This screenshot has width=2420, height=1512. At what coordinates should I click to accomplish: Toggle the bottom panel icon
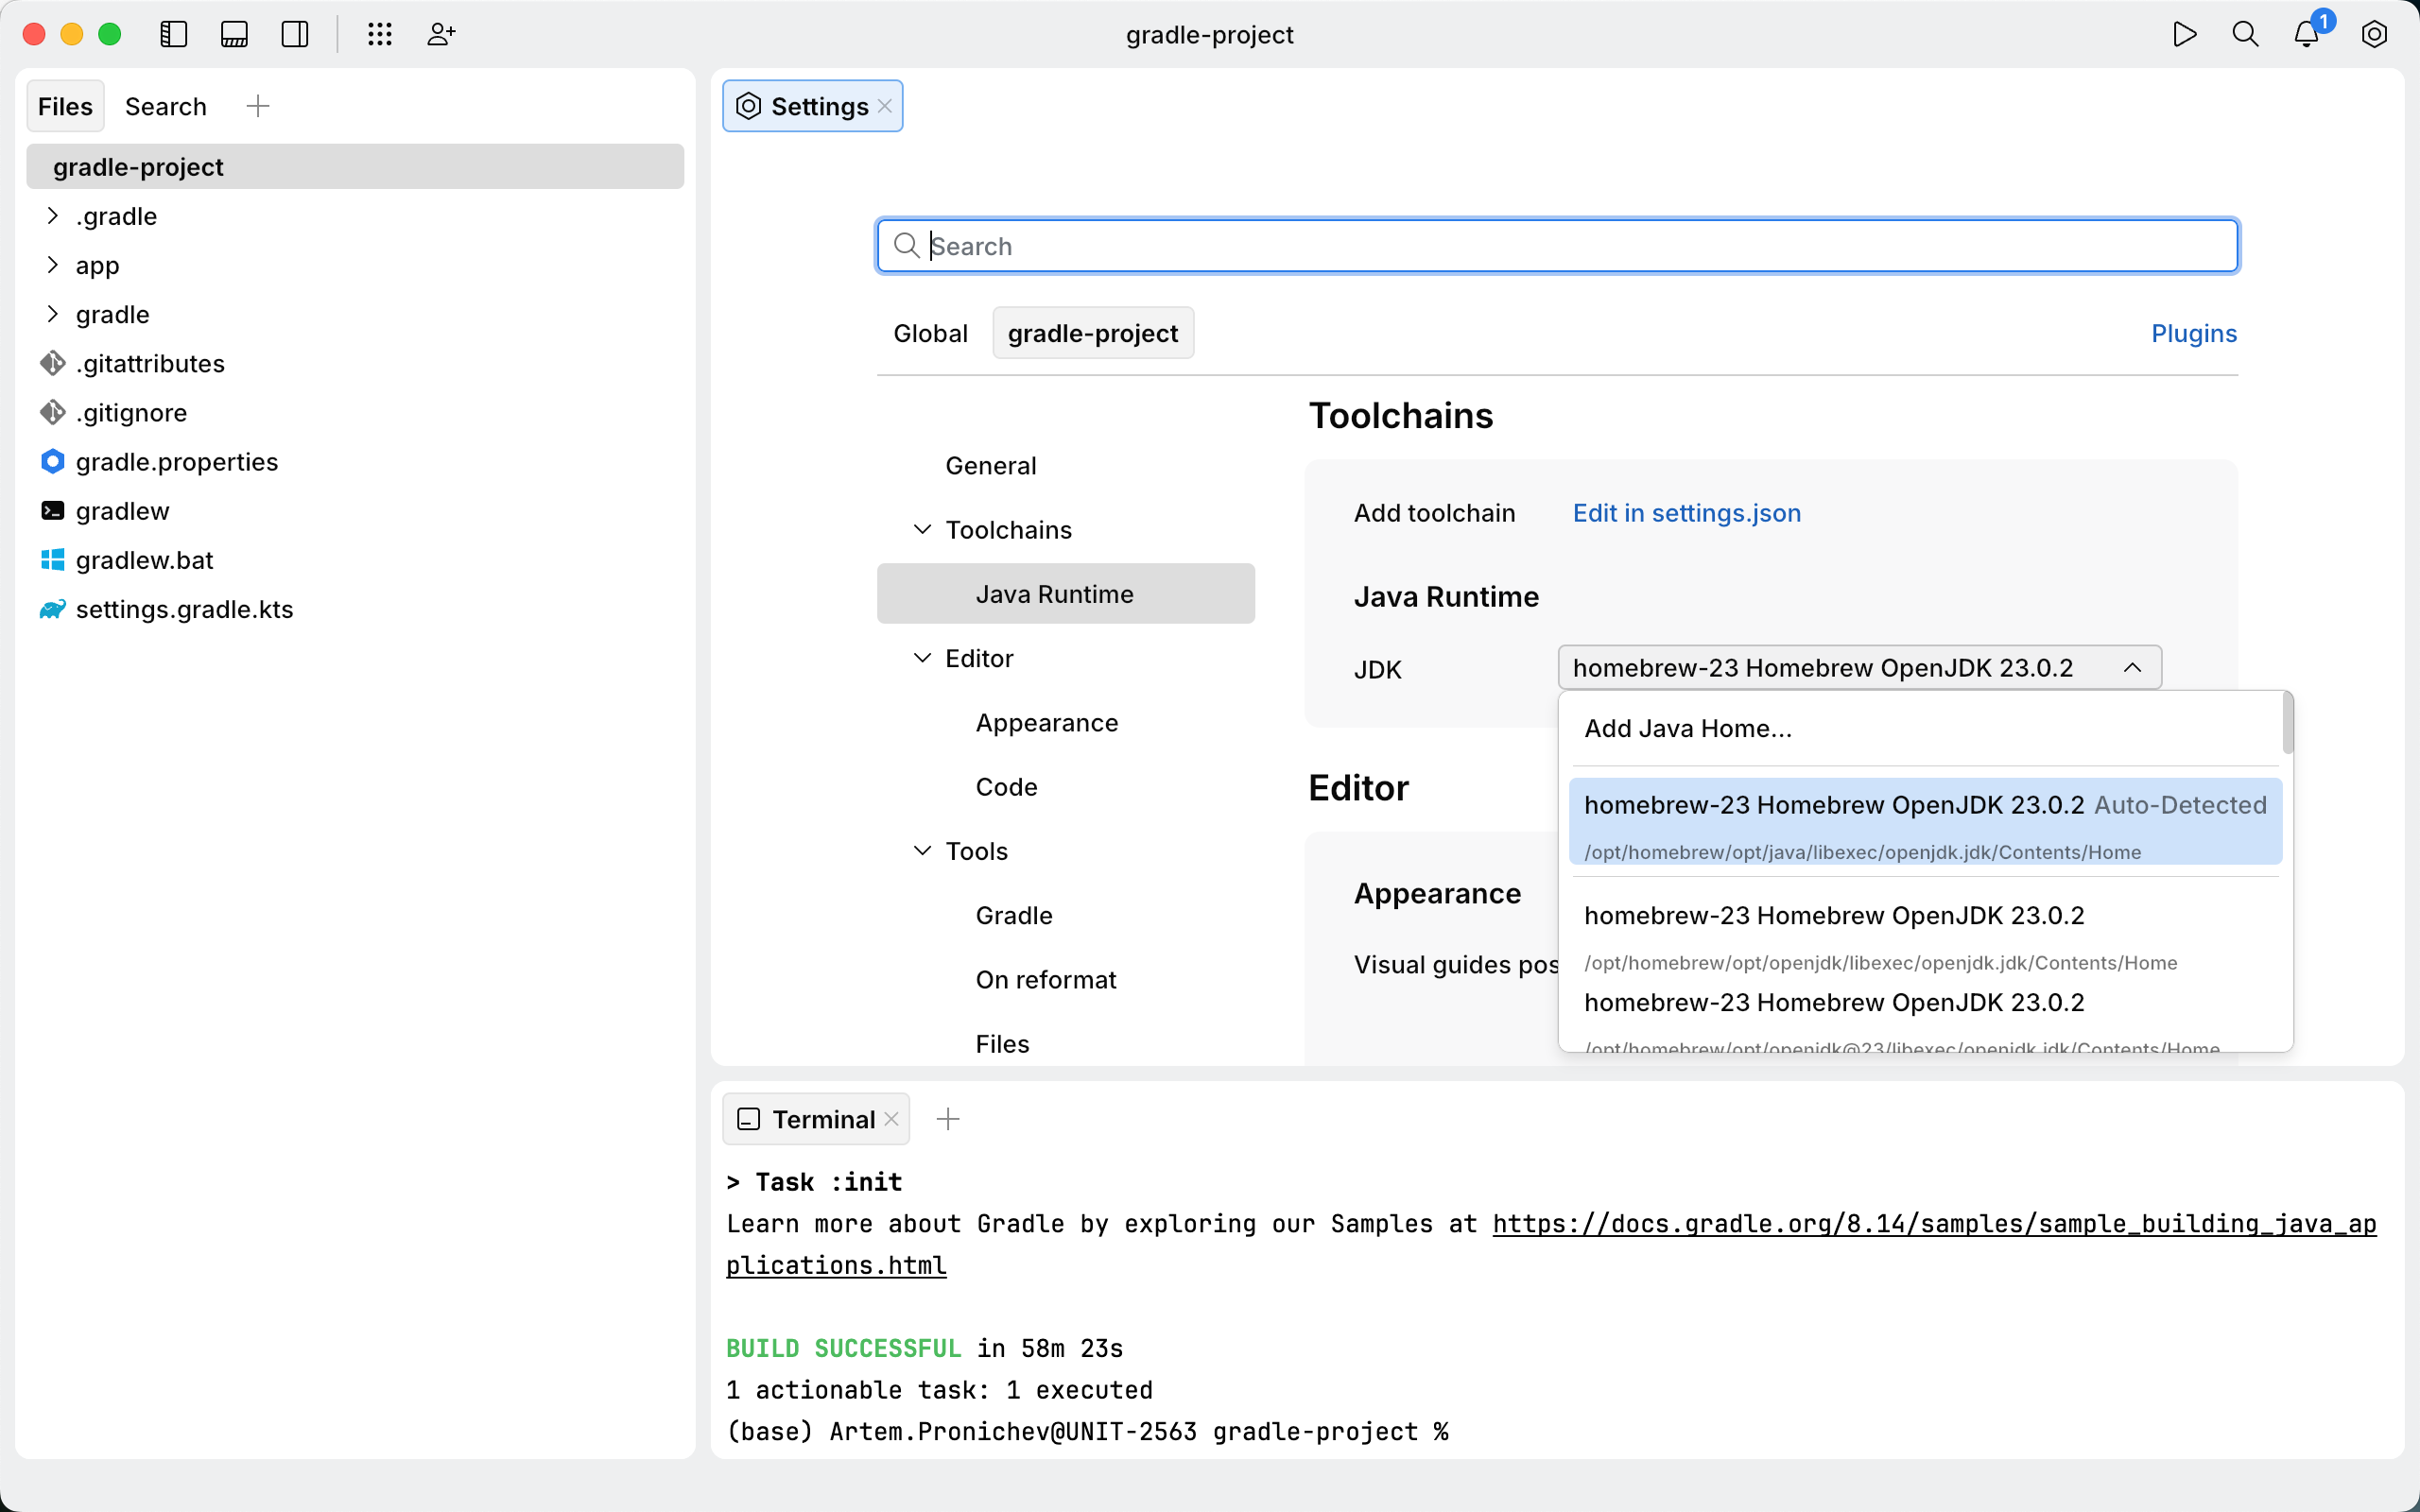[x=234, y=34]
